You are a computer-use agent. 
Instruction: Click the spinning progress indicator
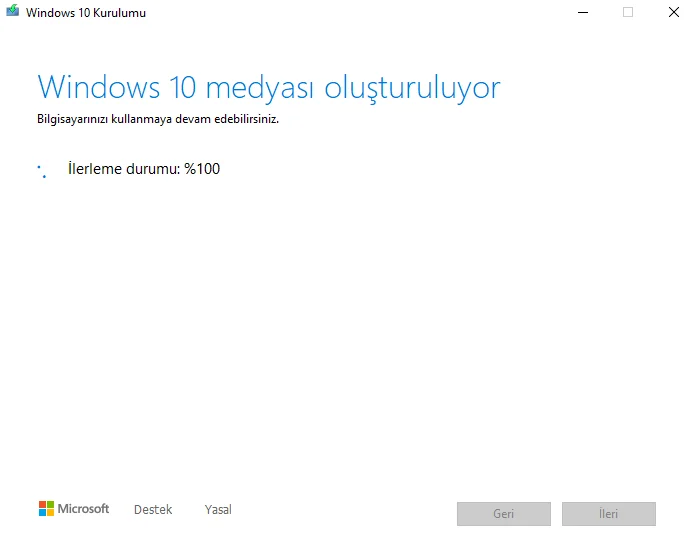(43, 171)
